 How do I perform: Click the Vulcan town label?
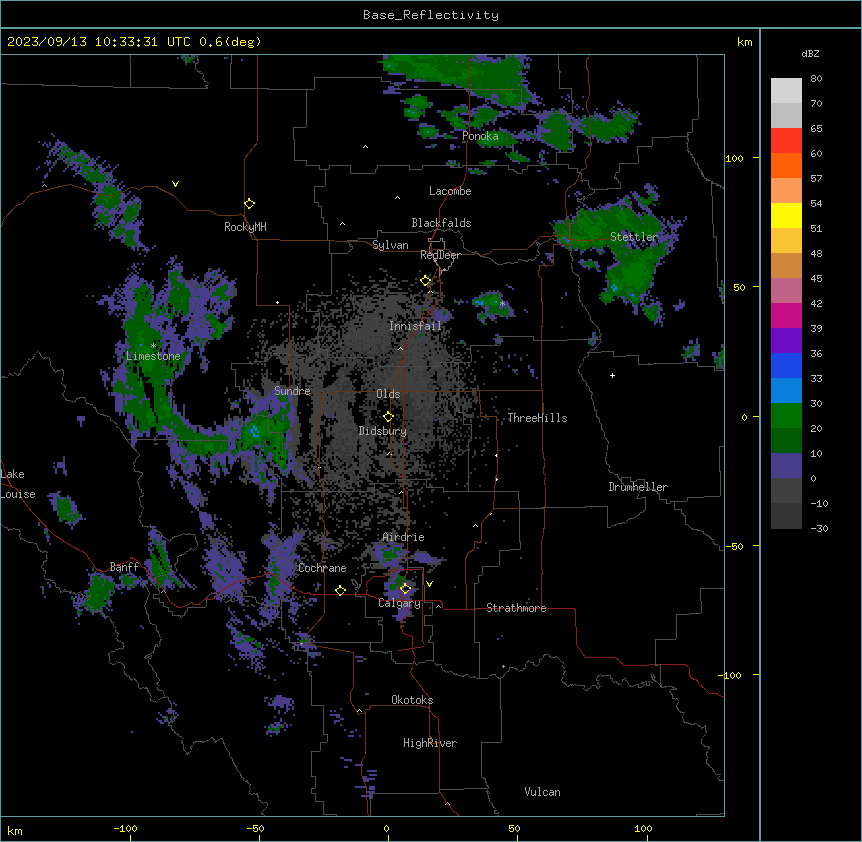pos(542,792)
